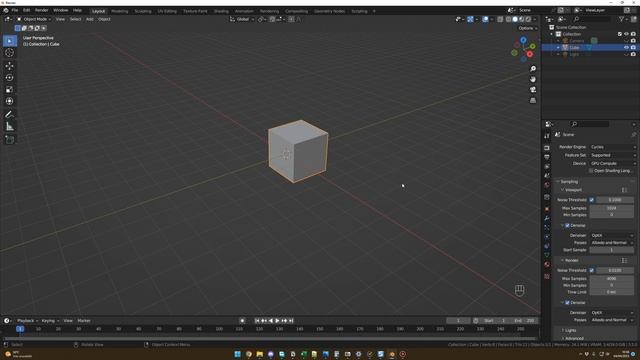
Task: Toggle Render Noise Threshold checkbox
Action: tap(592, 270)
